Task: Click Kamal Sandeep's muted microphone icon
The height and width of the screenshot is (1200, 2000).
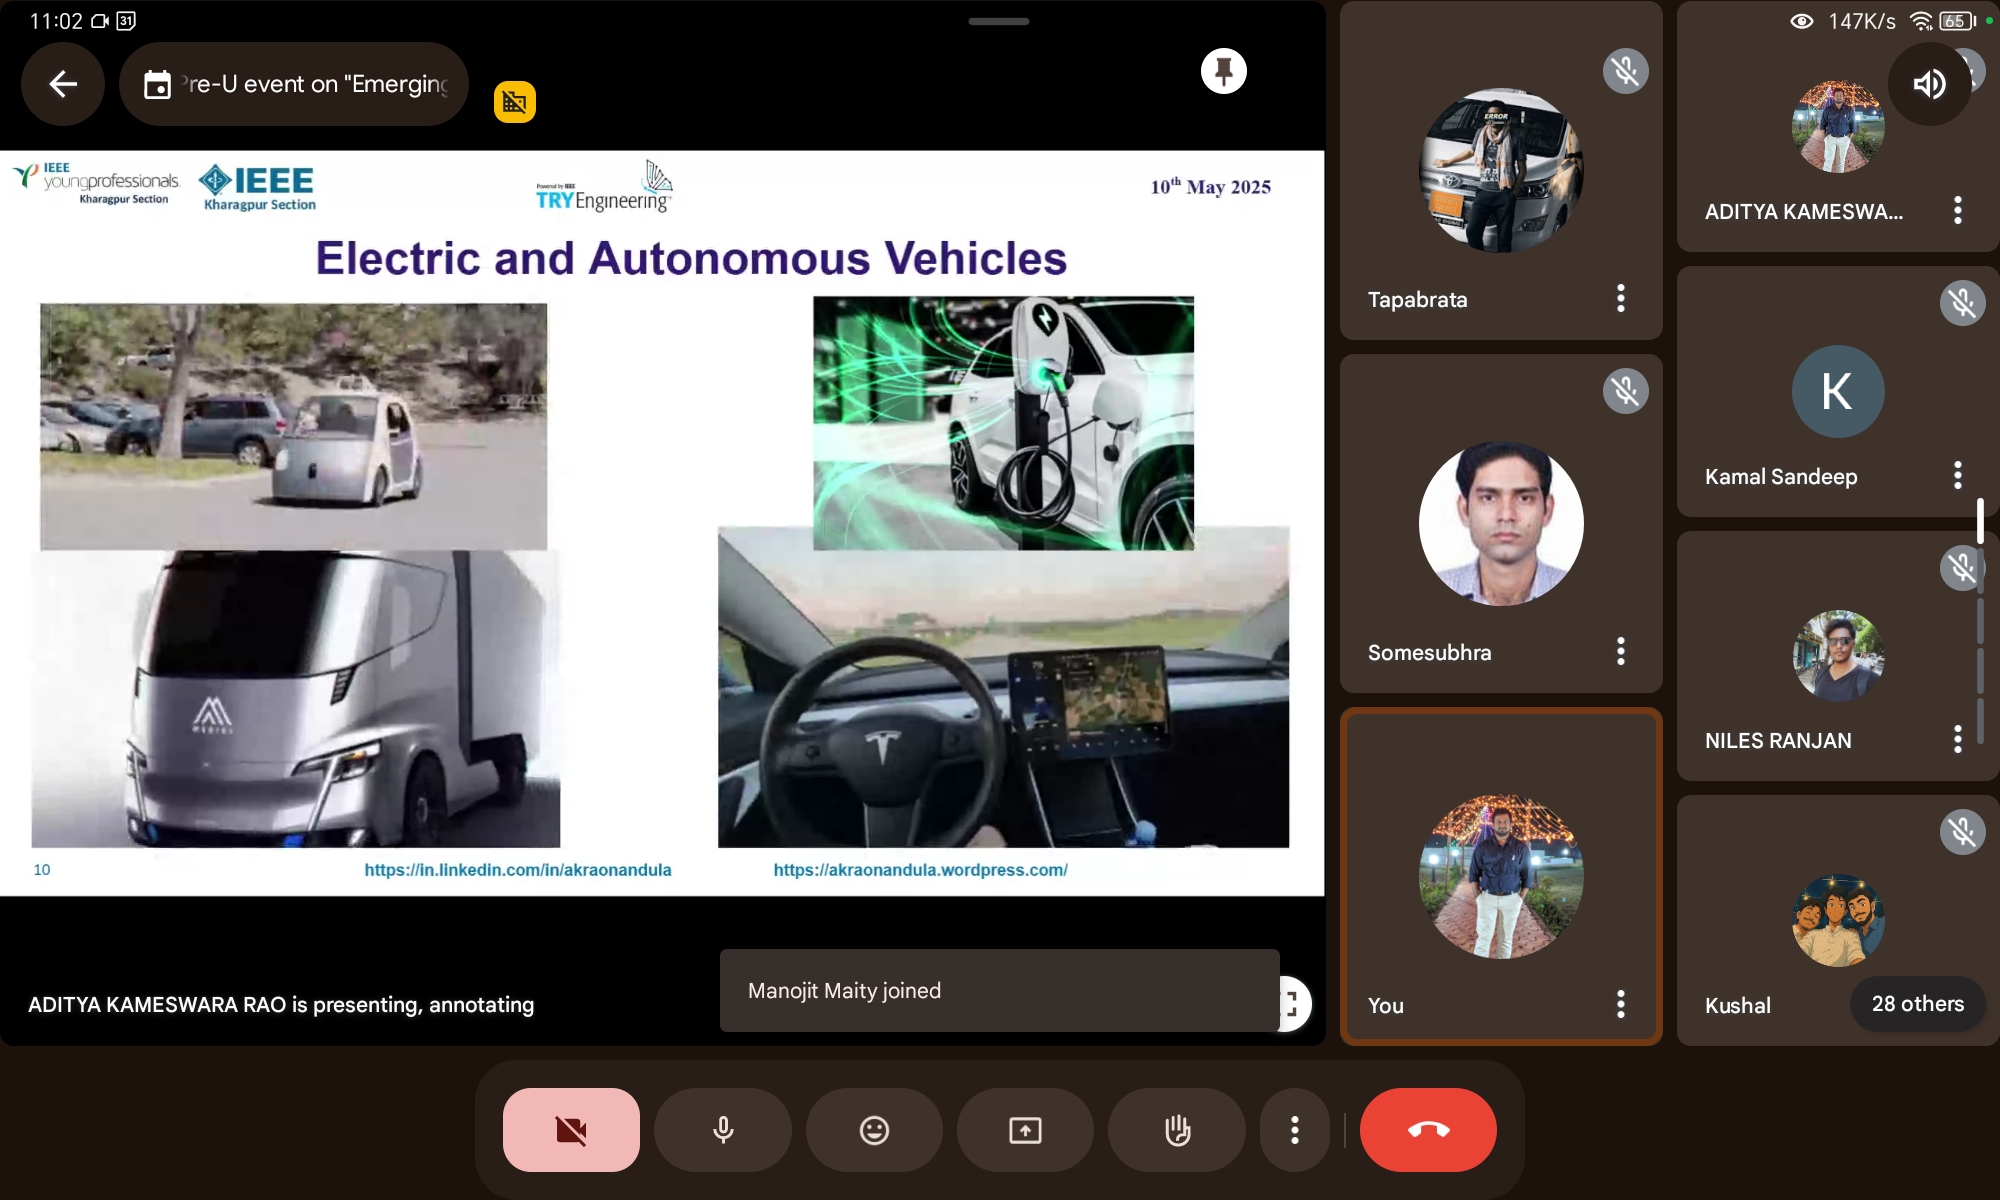Action: [x=1963, y=303]
